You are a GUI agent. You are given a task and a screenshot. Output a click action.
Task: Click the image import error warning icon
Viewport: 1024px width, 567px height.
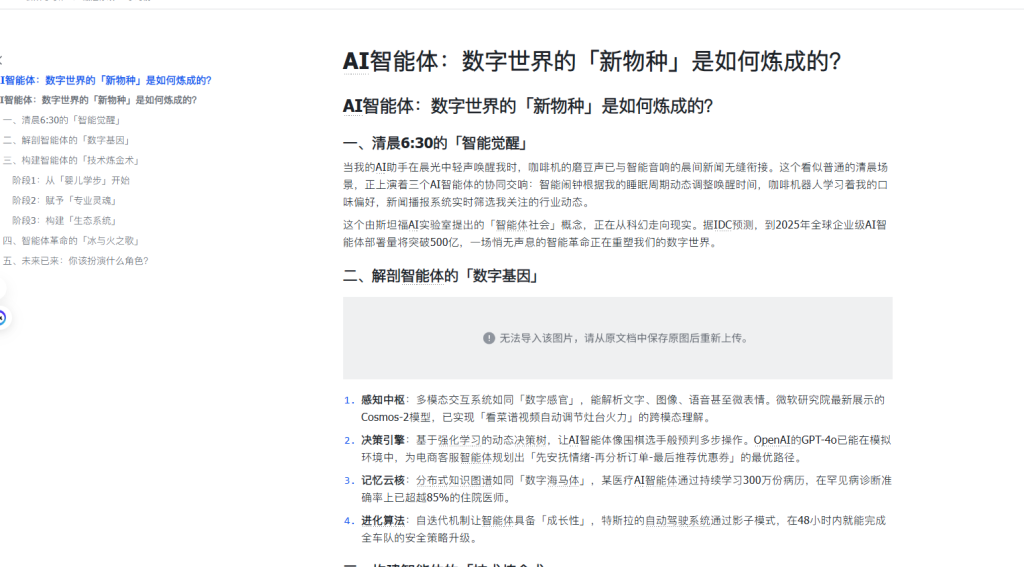tap(489, 338)
